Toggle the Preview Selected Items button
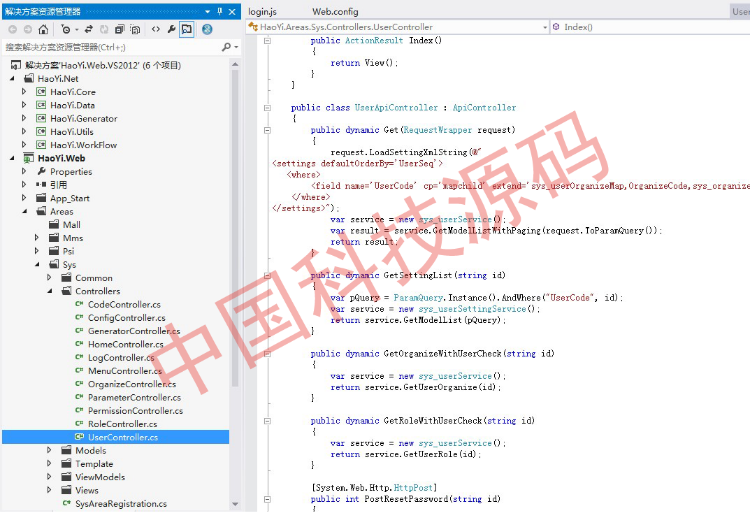Image resolution: width=750 pixels, height=512 pixels. (187, 29)
